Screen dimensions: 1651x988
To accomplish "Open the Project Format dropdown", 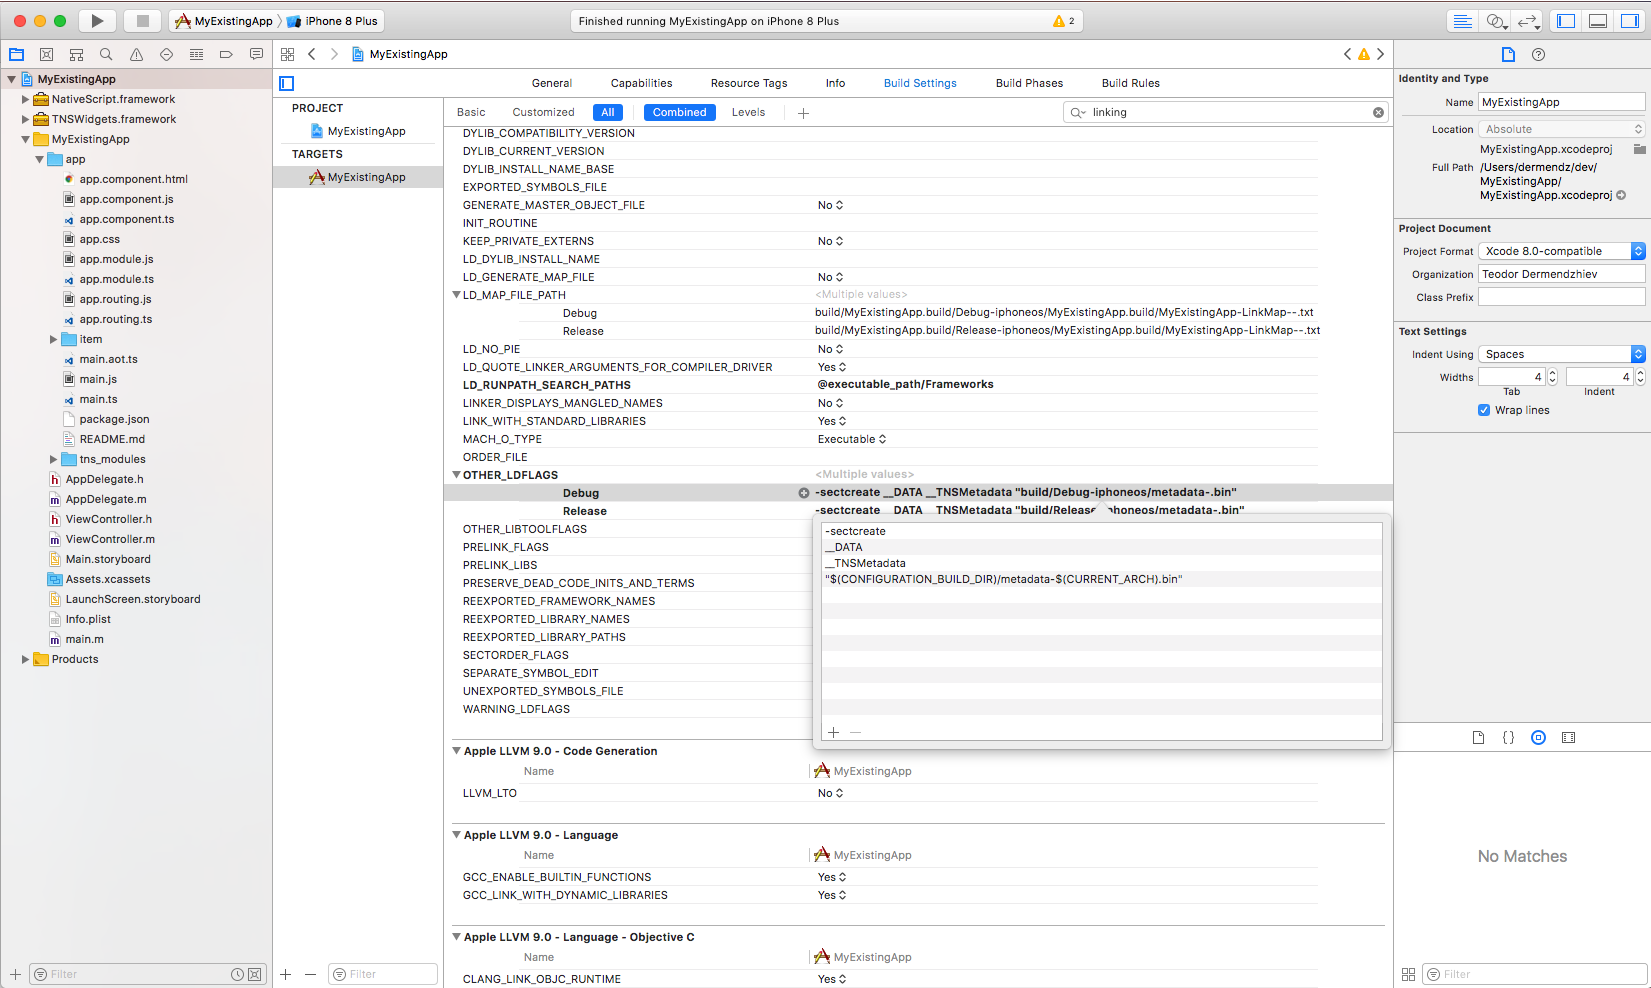I will tap(1561, 251).
